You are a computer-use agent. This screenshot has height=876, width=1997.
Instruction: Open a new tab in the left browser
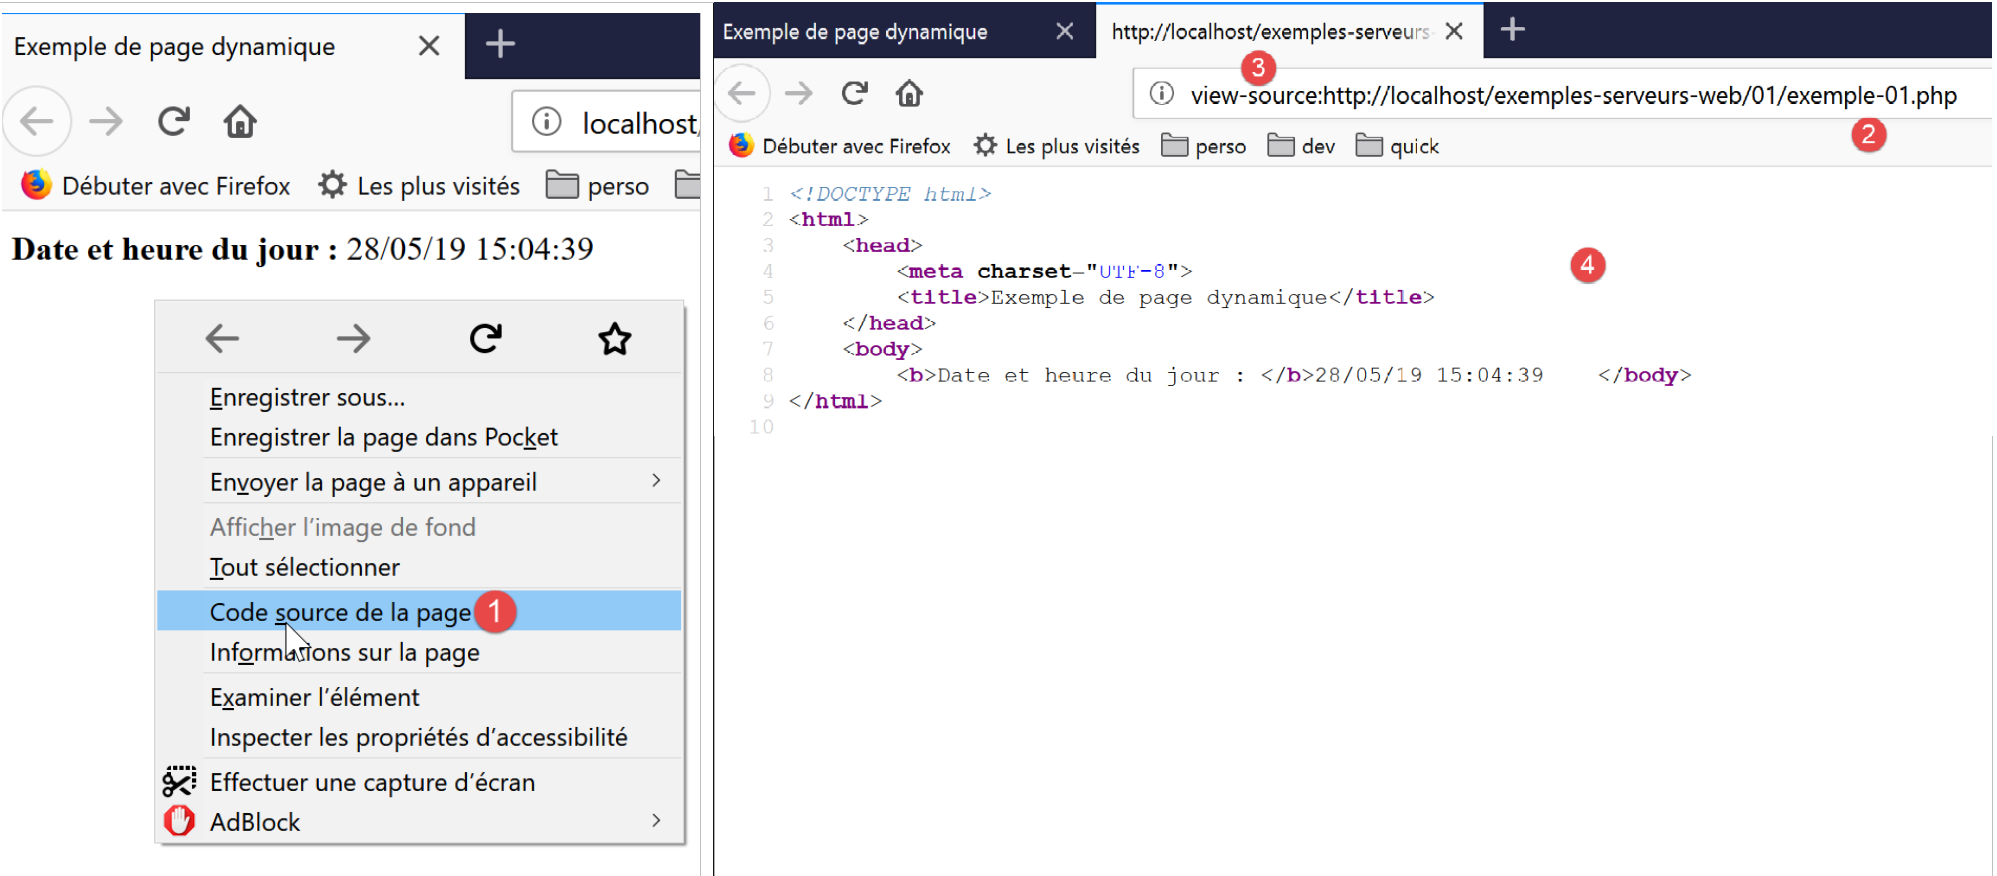pyautogui.click(x=500, y=44)
